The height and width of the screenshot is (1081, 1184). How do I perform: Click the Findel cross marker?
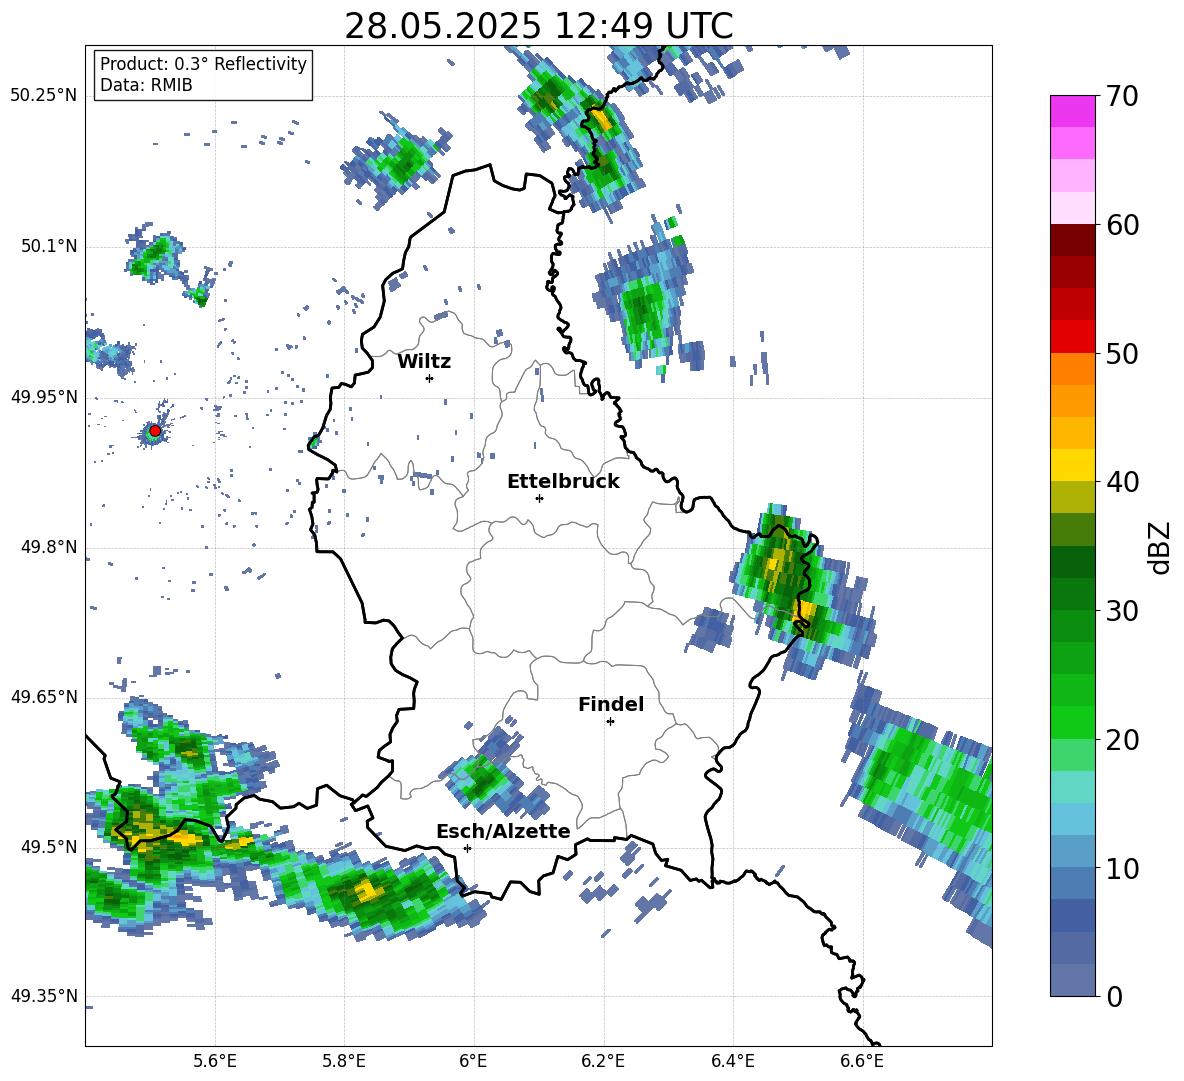(x=610, y=721)
